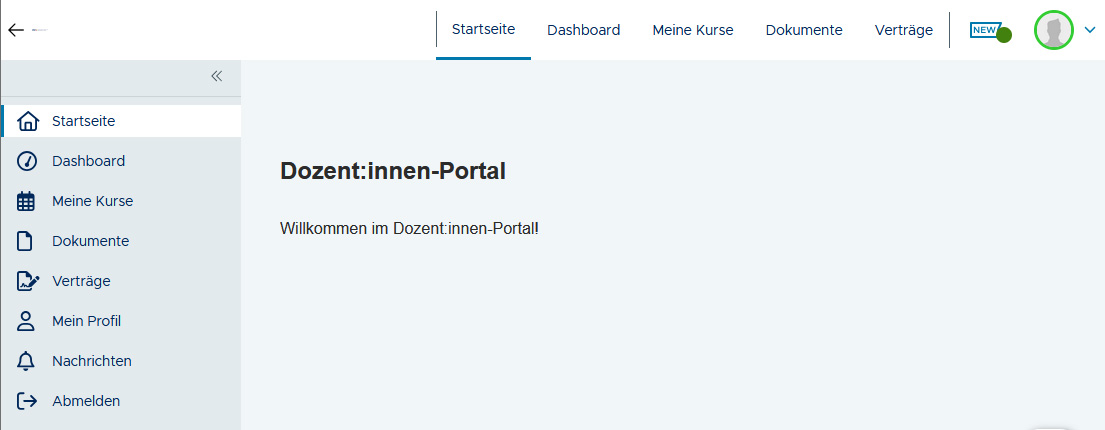The image size is (1105, 430).
Task: Open Dokumente from the top navigation
Action: tap(804, 30)
